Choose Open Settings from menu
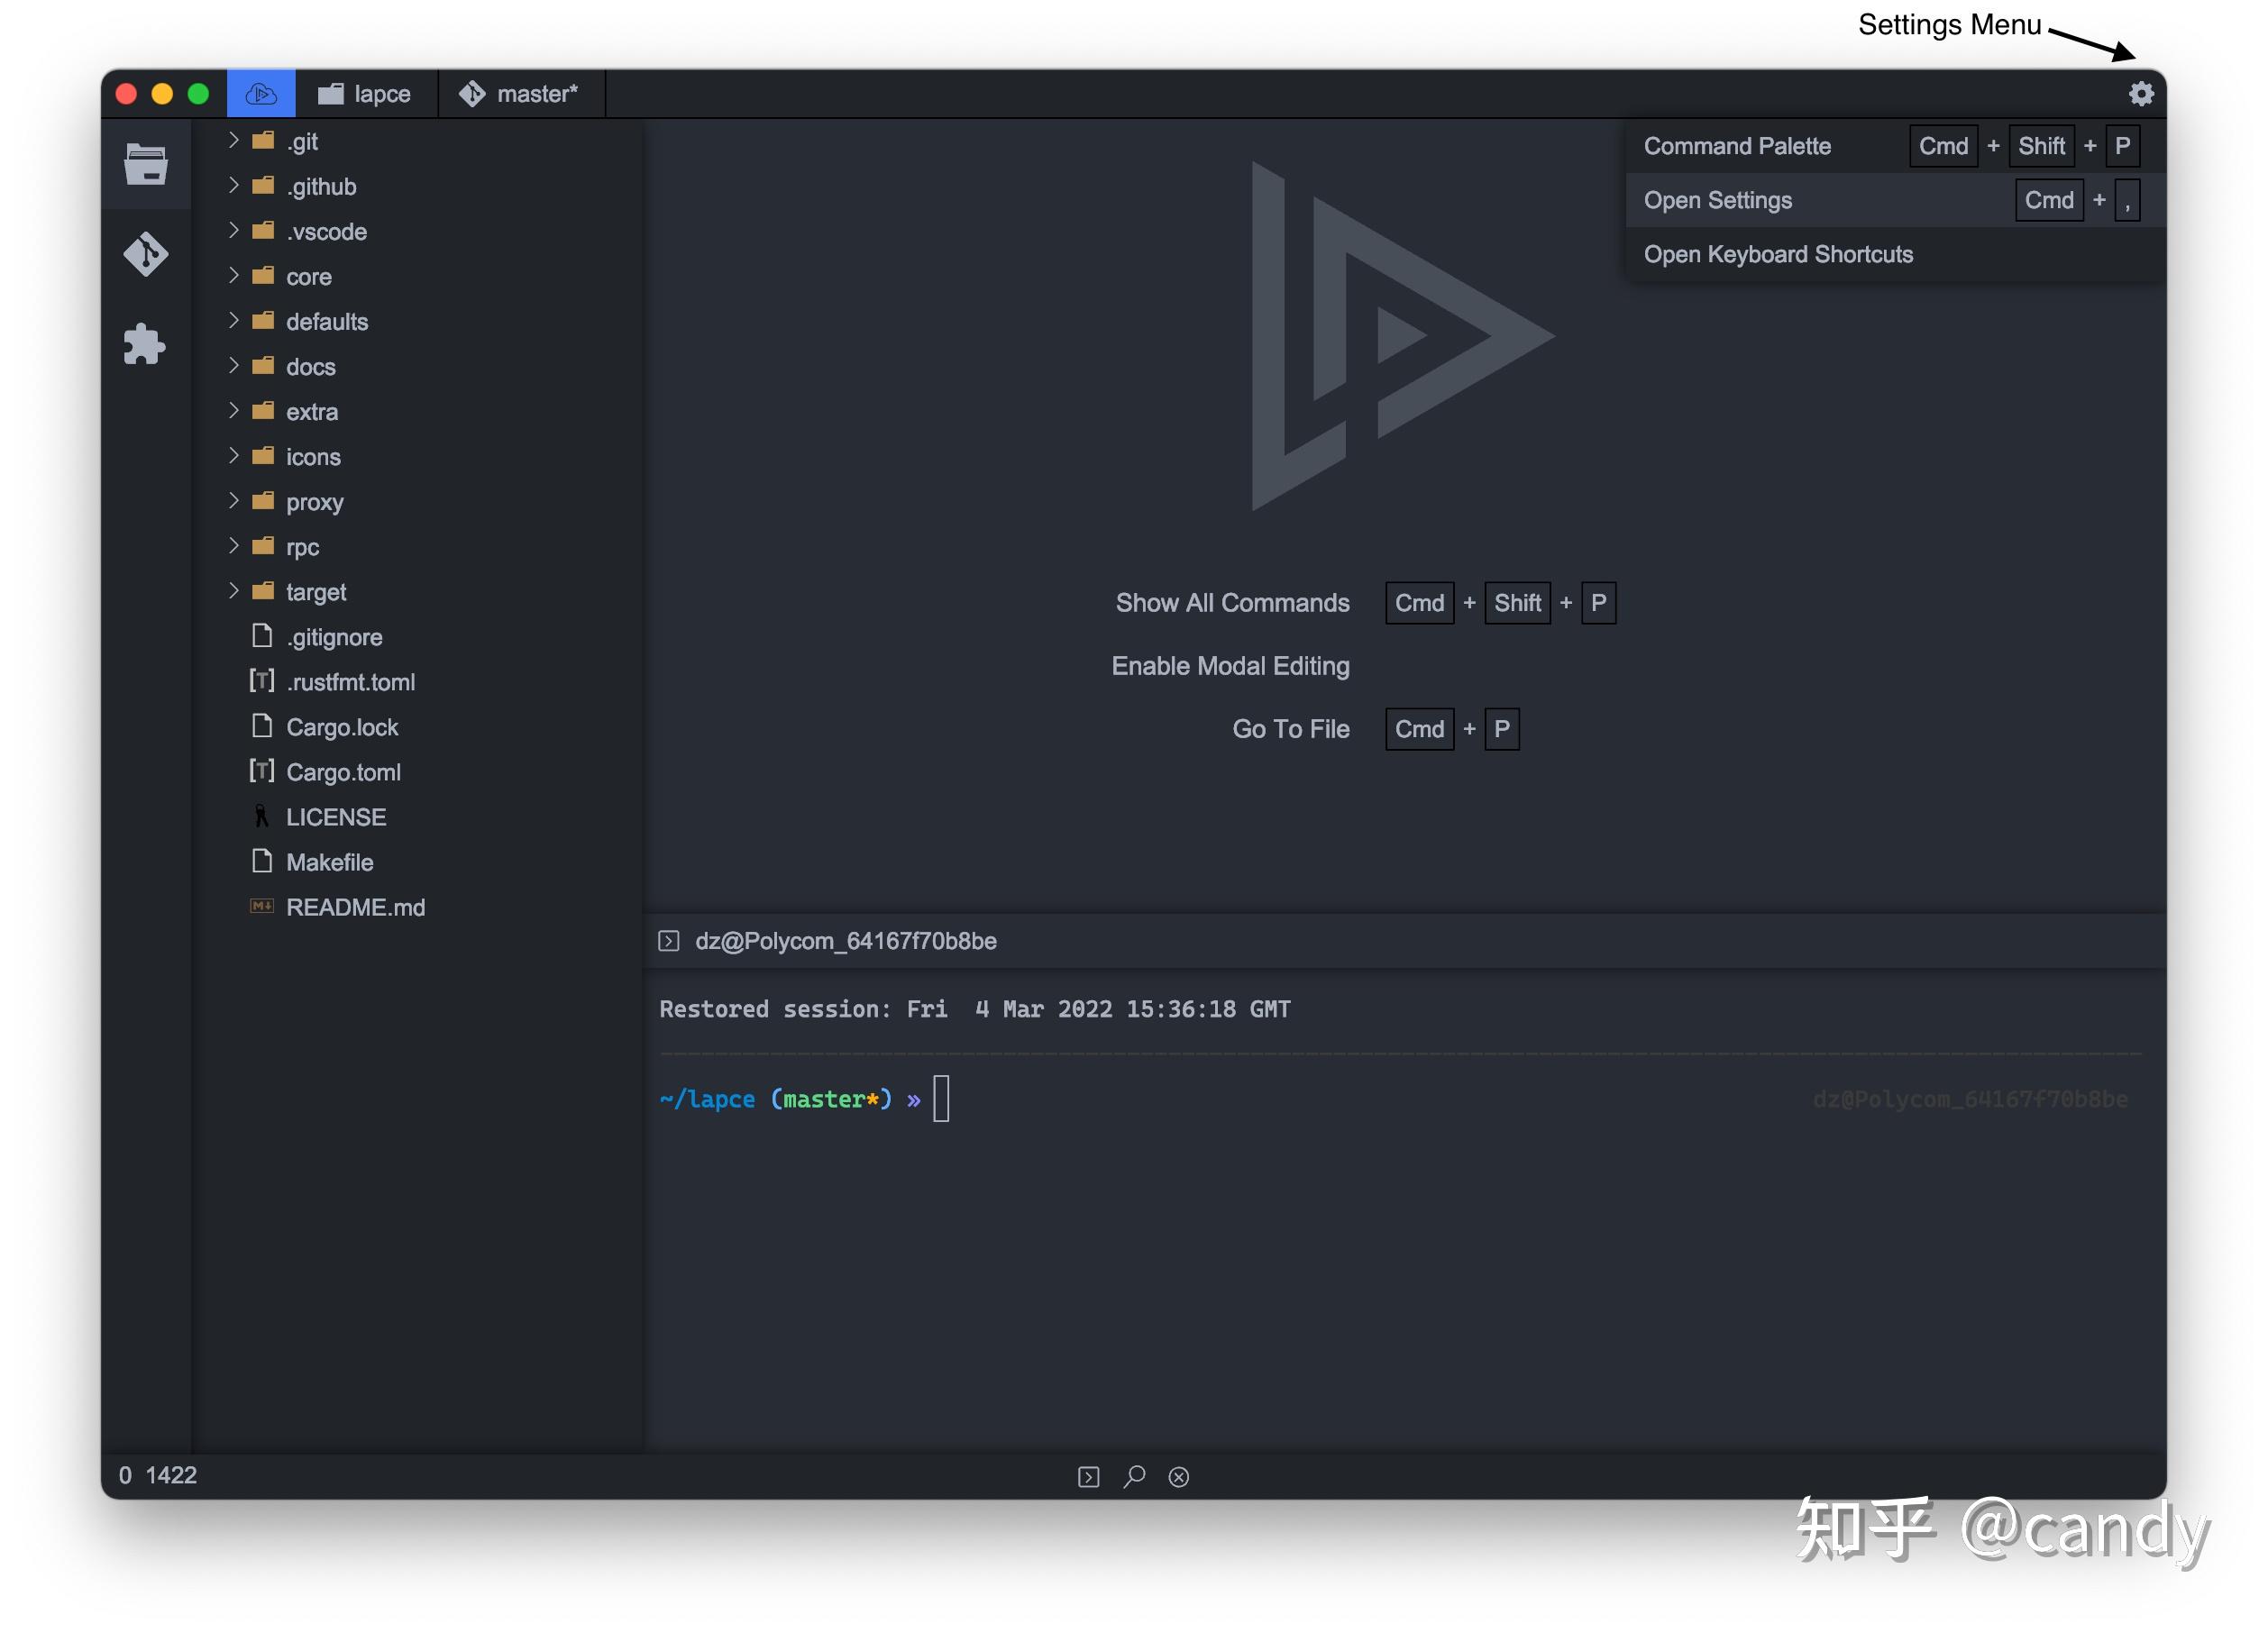 tap(1717, 200)
